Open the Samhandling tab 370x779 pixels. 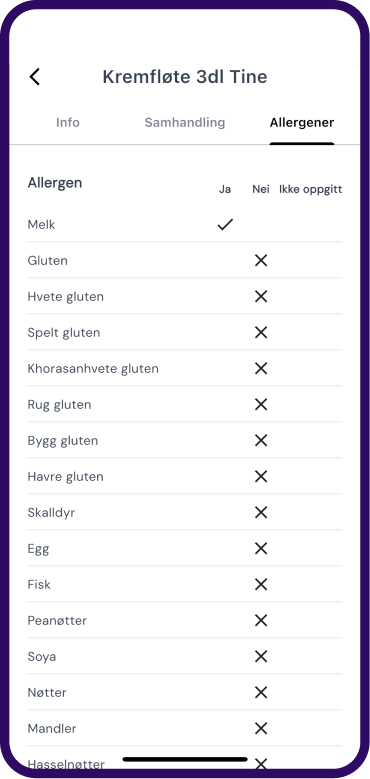tap(185, 122)
